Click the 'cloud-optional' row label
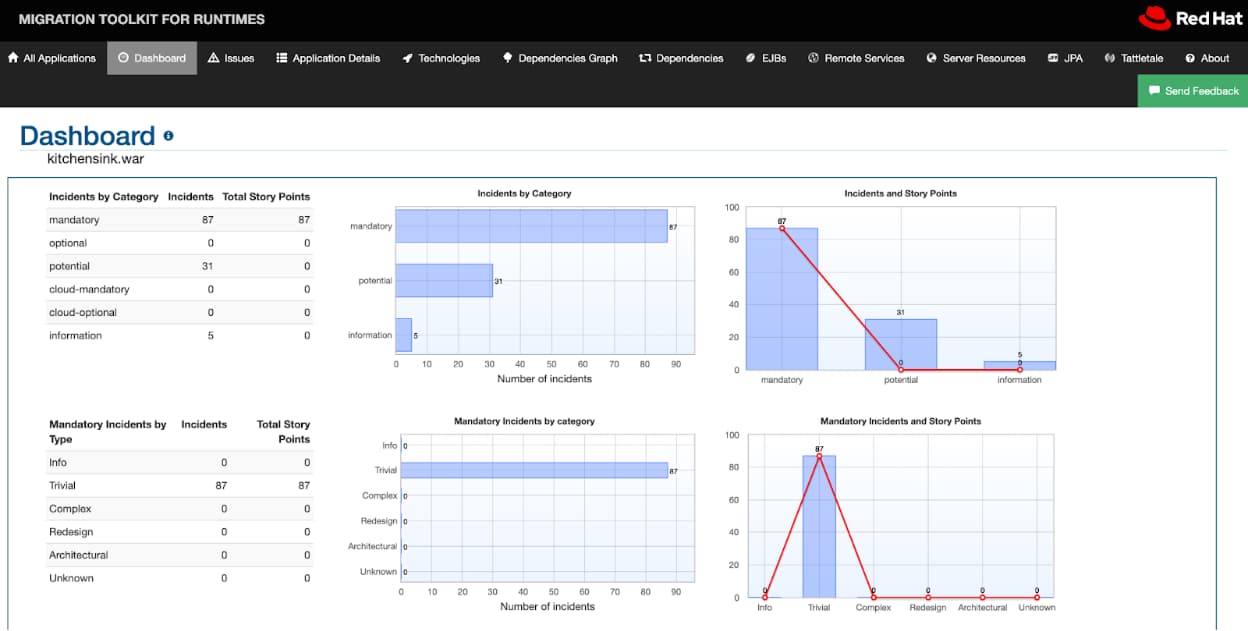This screenshot has width=1248, height=631. coord(83,312)
